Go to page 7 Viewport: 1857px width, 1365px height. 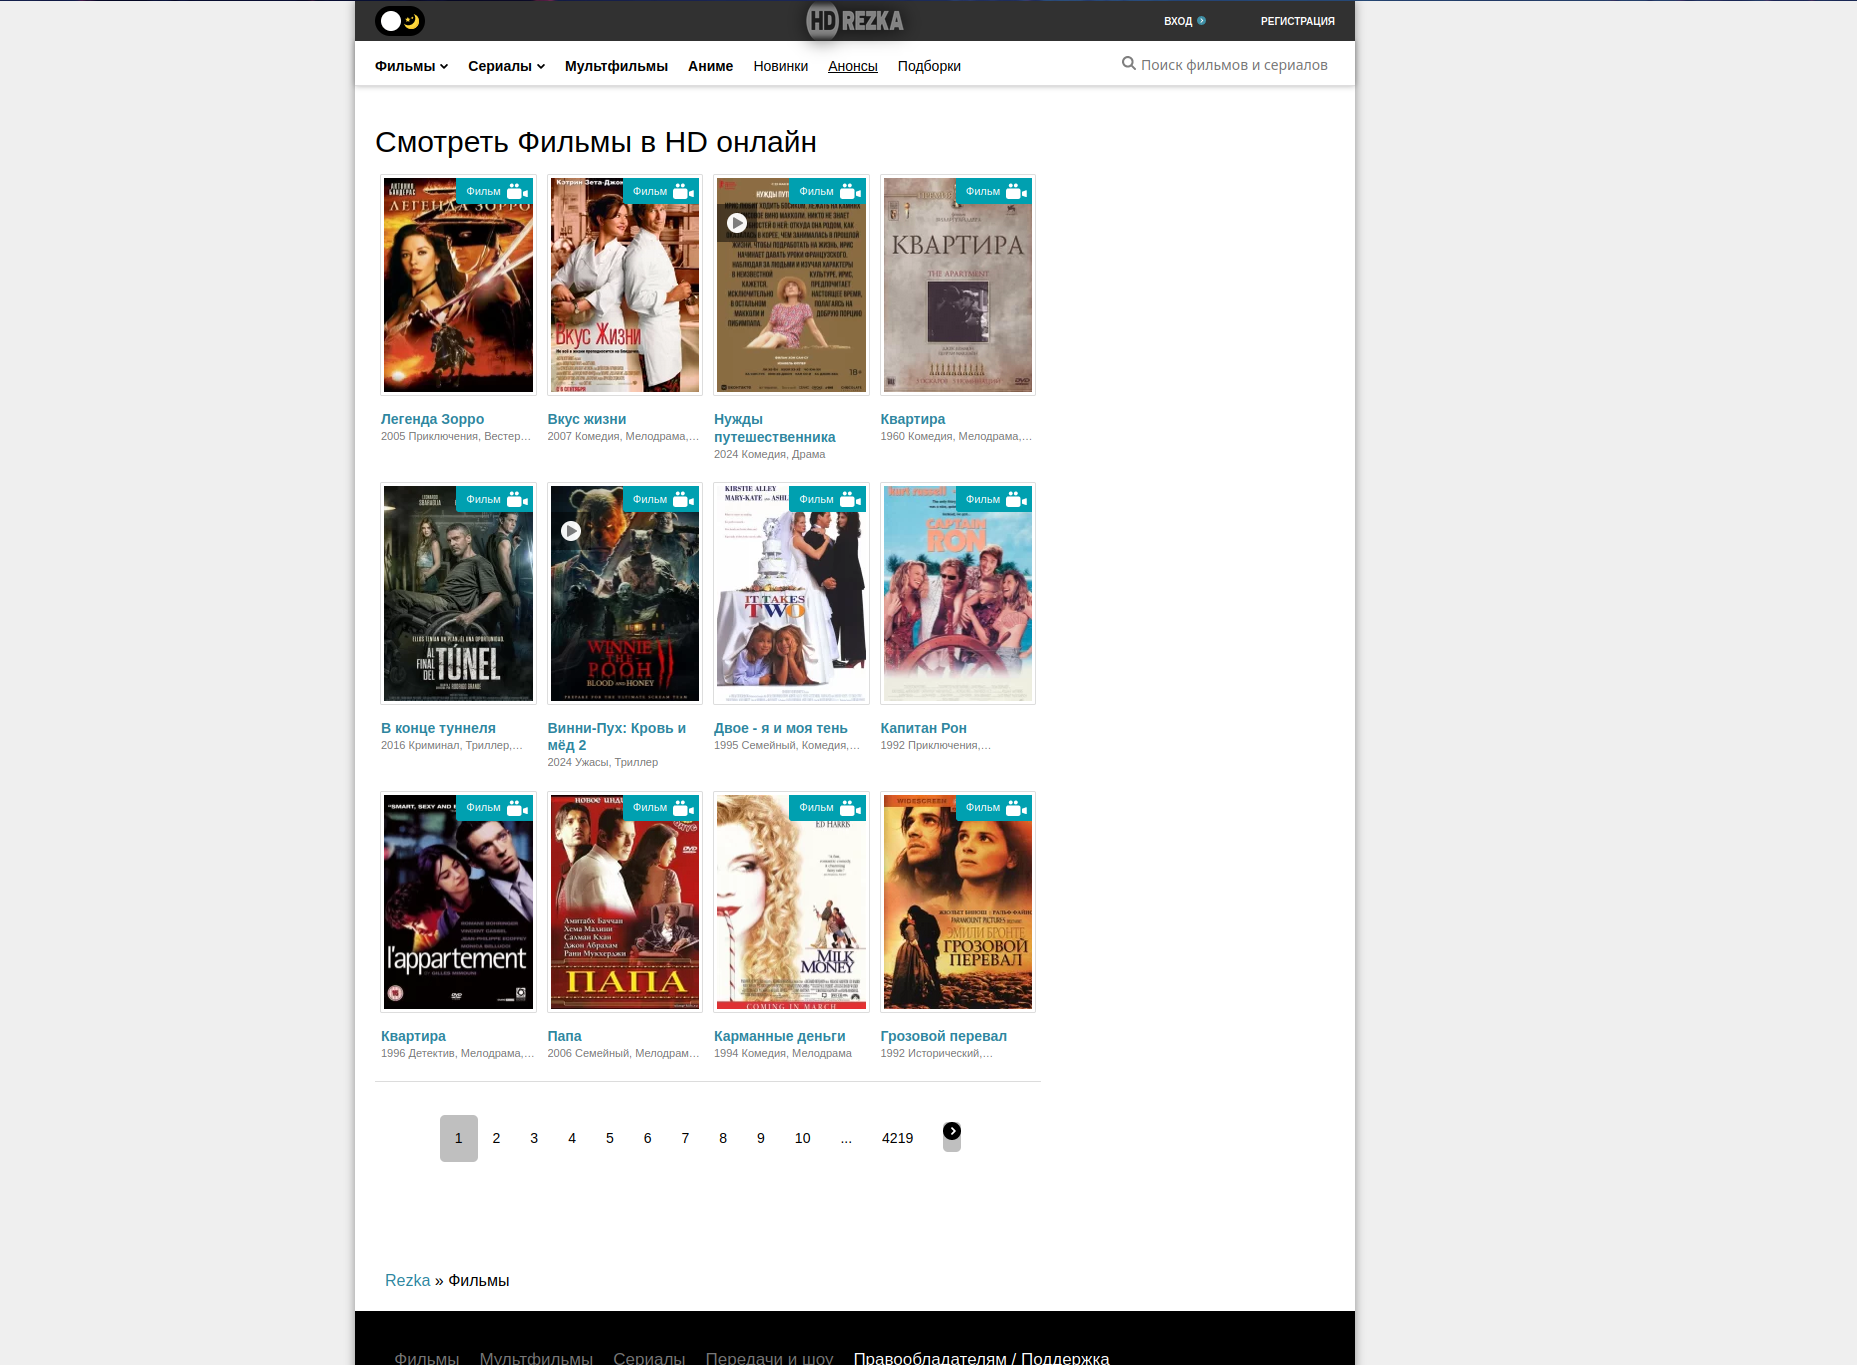(x=685, y=1138)
